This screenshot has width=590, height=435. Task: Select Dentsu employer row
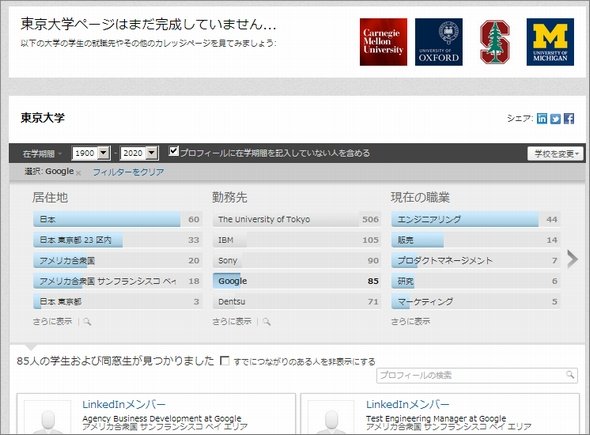[297, 301]
